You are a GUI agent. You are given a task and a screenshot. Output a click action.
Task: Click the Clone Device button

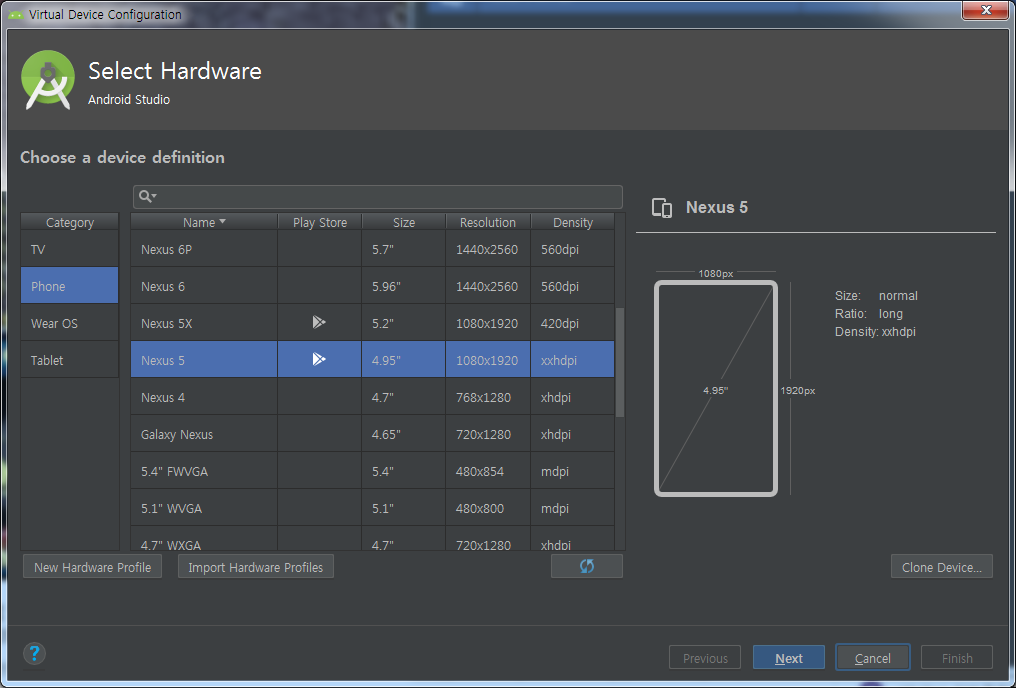(x=941, y=567)
